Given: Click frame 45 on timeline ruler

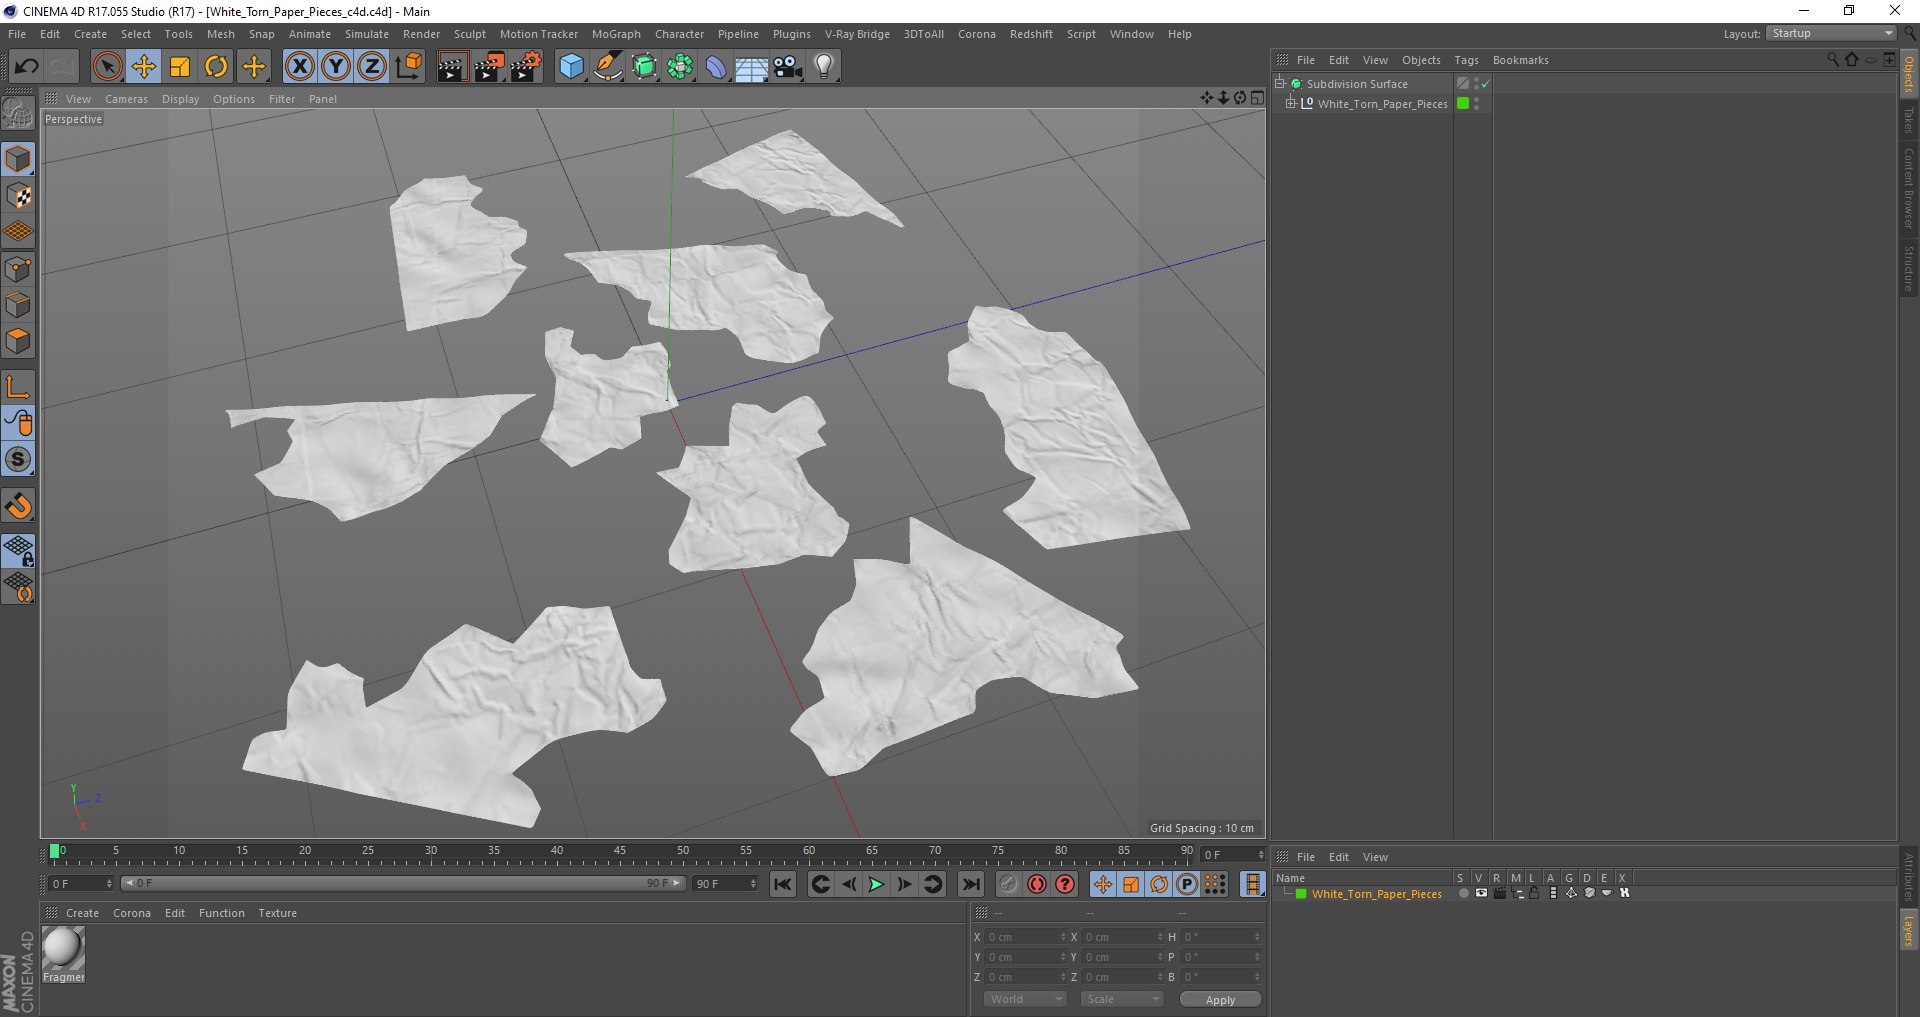Looking at the screenshot, I should click(620, 852).
